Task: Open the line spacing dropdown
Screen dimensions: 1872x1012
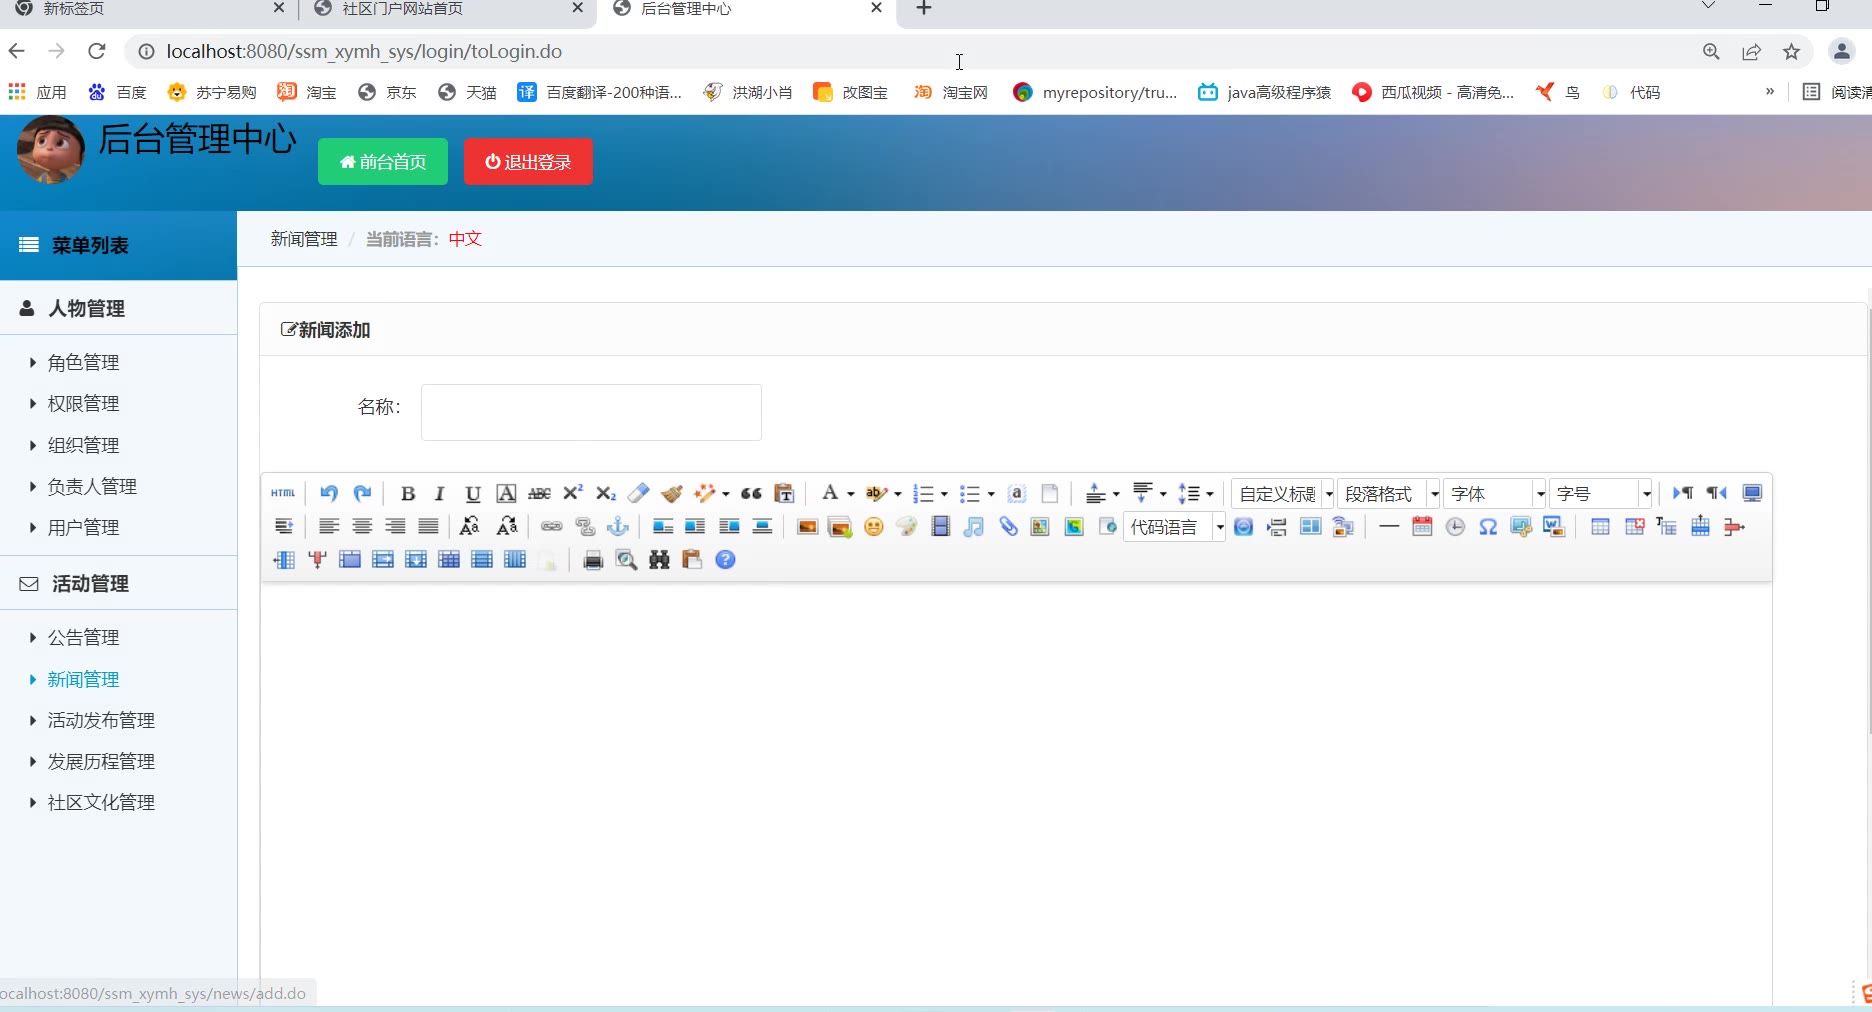Action: click(x=1210, y=494)
